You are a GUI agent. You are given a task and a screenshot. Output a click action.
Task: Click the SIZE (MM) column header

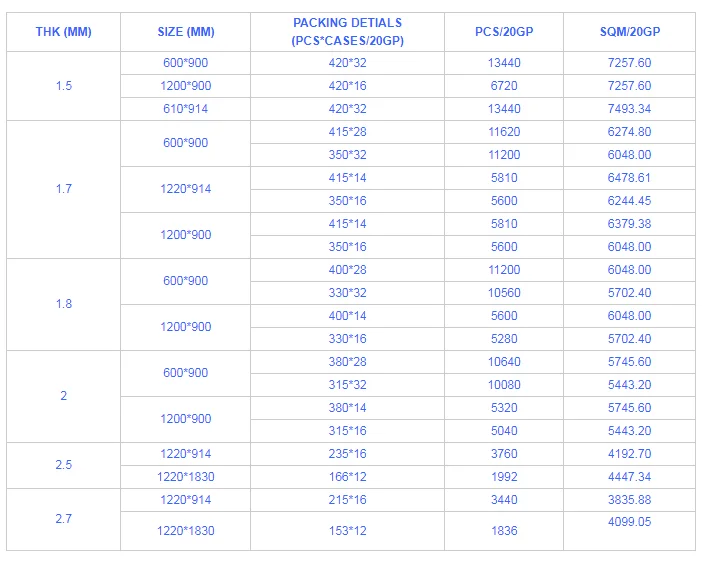185,32
